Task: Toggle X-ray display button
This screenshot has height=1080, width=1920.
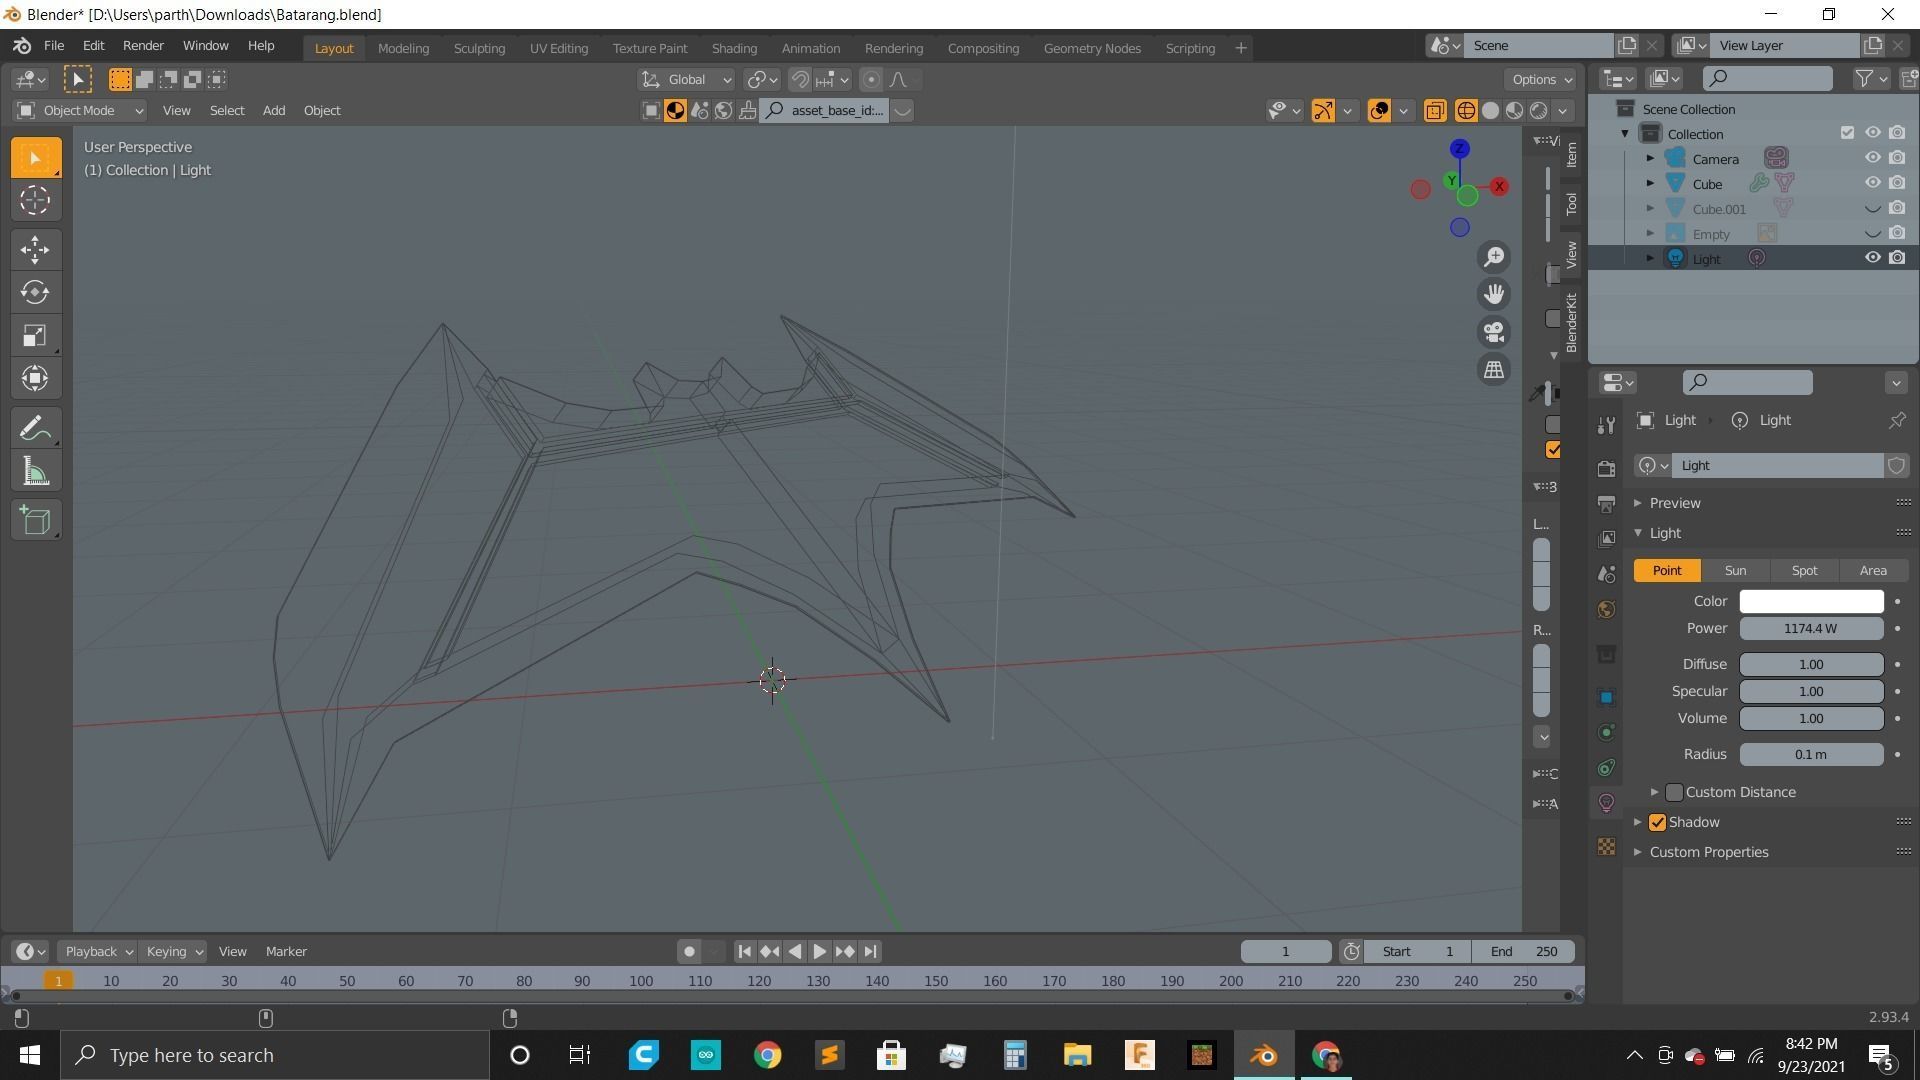Action: (x=1434, y=111)
